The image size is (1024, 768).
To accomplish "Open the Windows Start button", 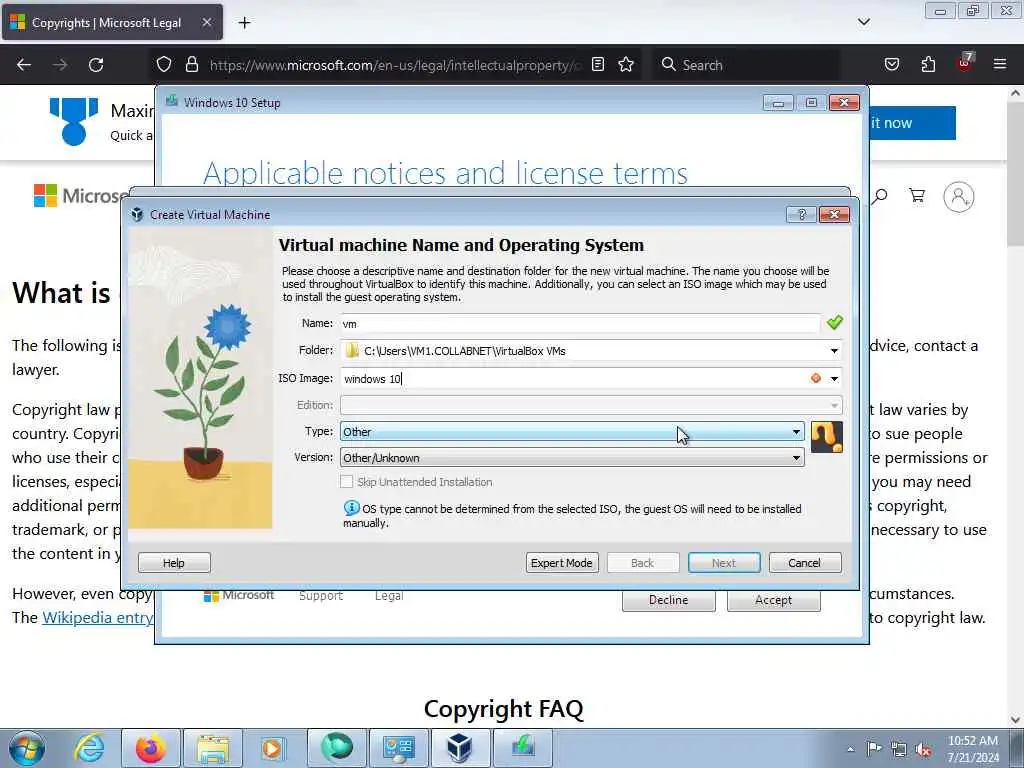I will pos(27,748).
